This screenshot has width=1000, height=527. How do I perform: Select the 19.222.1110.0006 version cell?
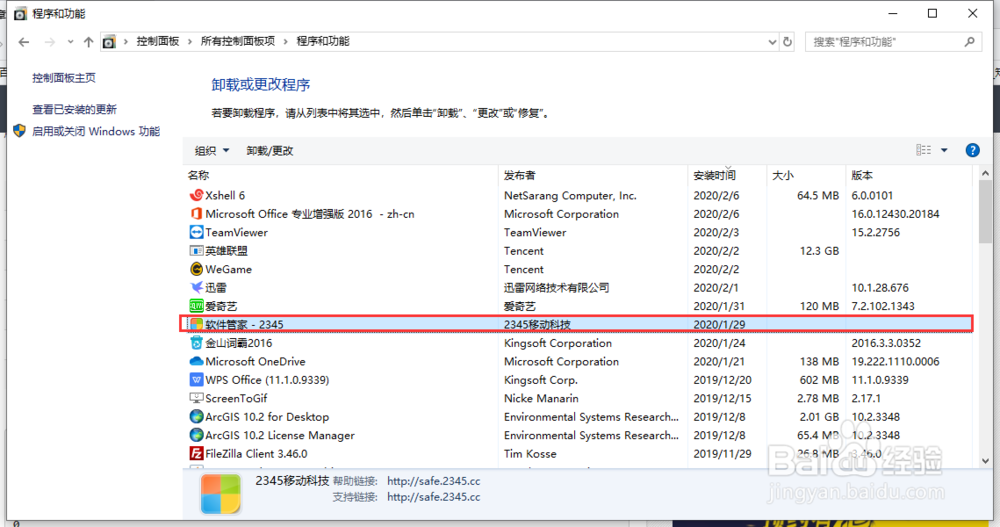[x=895, y=361]
